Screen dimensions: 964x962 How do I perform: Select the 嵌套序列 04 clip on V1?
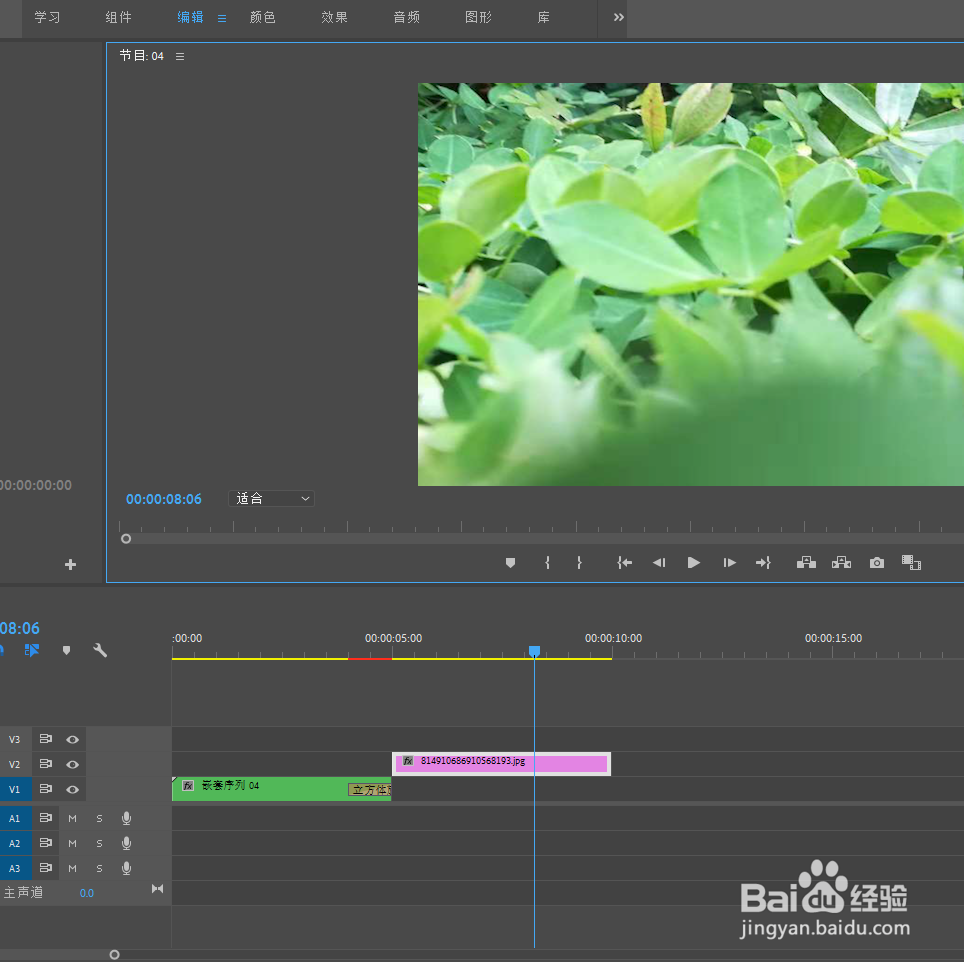[x=282, y=789]
